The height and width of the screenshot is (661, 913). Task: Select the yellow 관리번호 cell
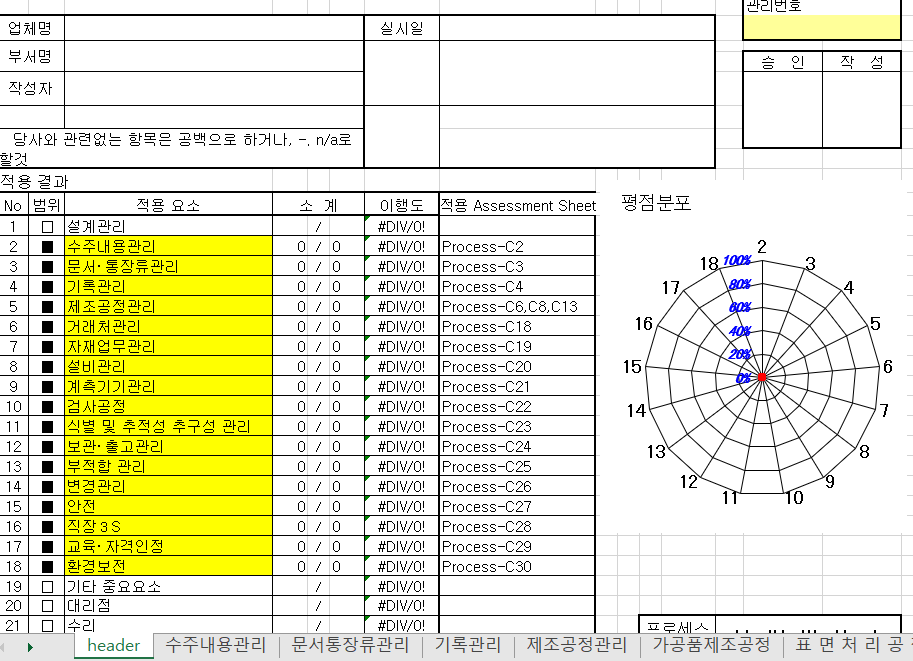822,27
